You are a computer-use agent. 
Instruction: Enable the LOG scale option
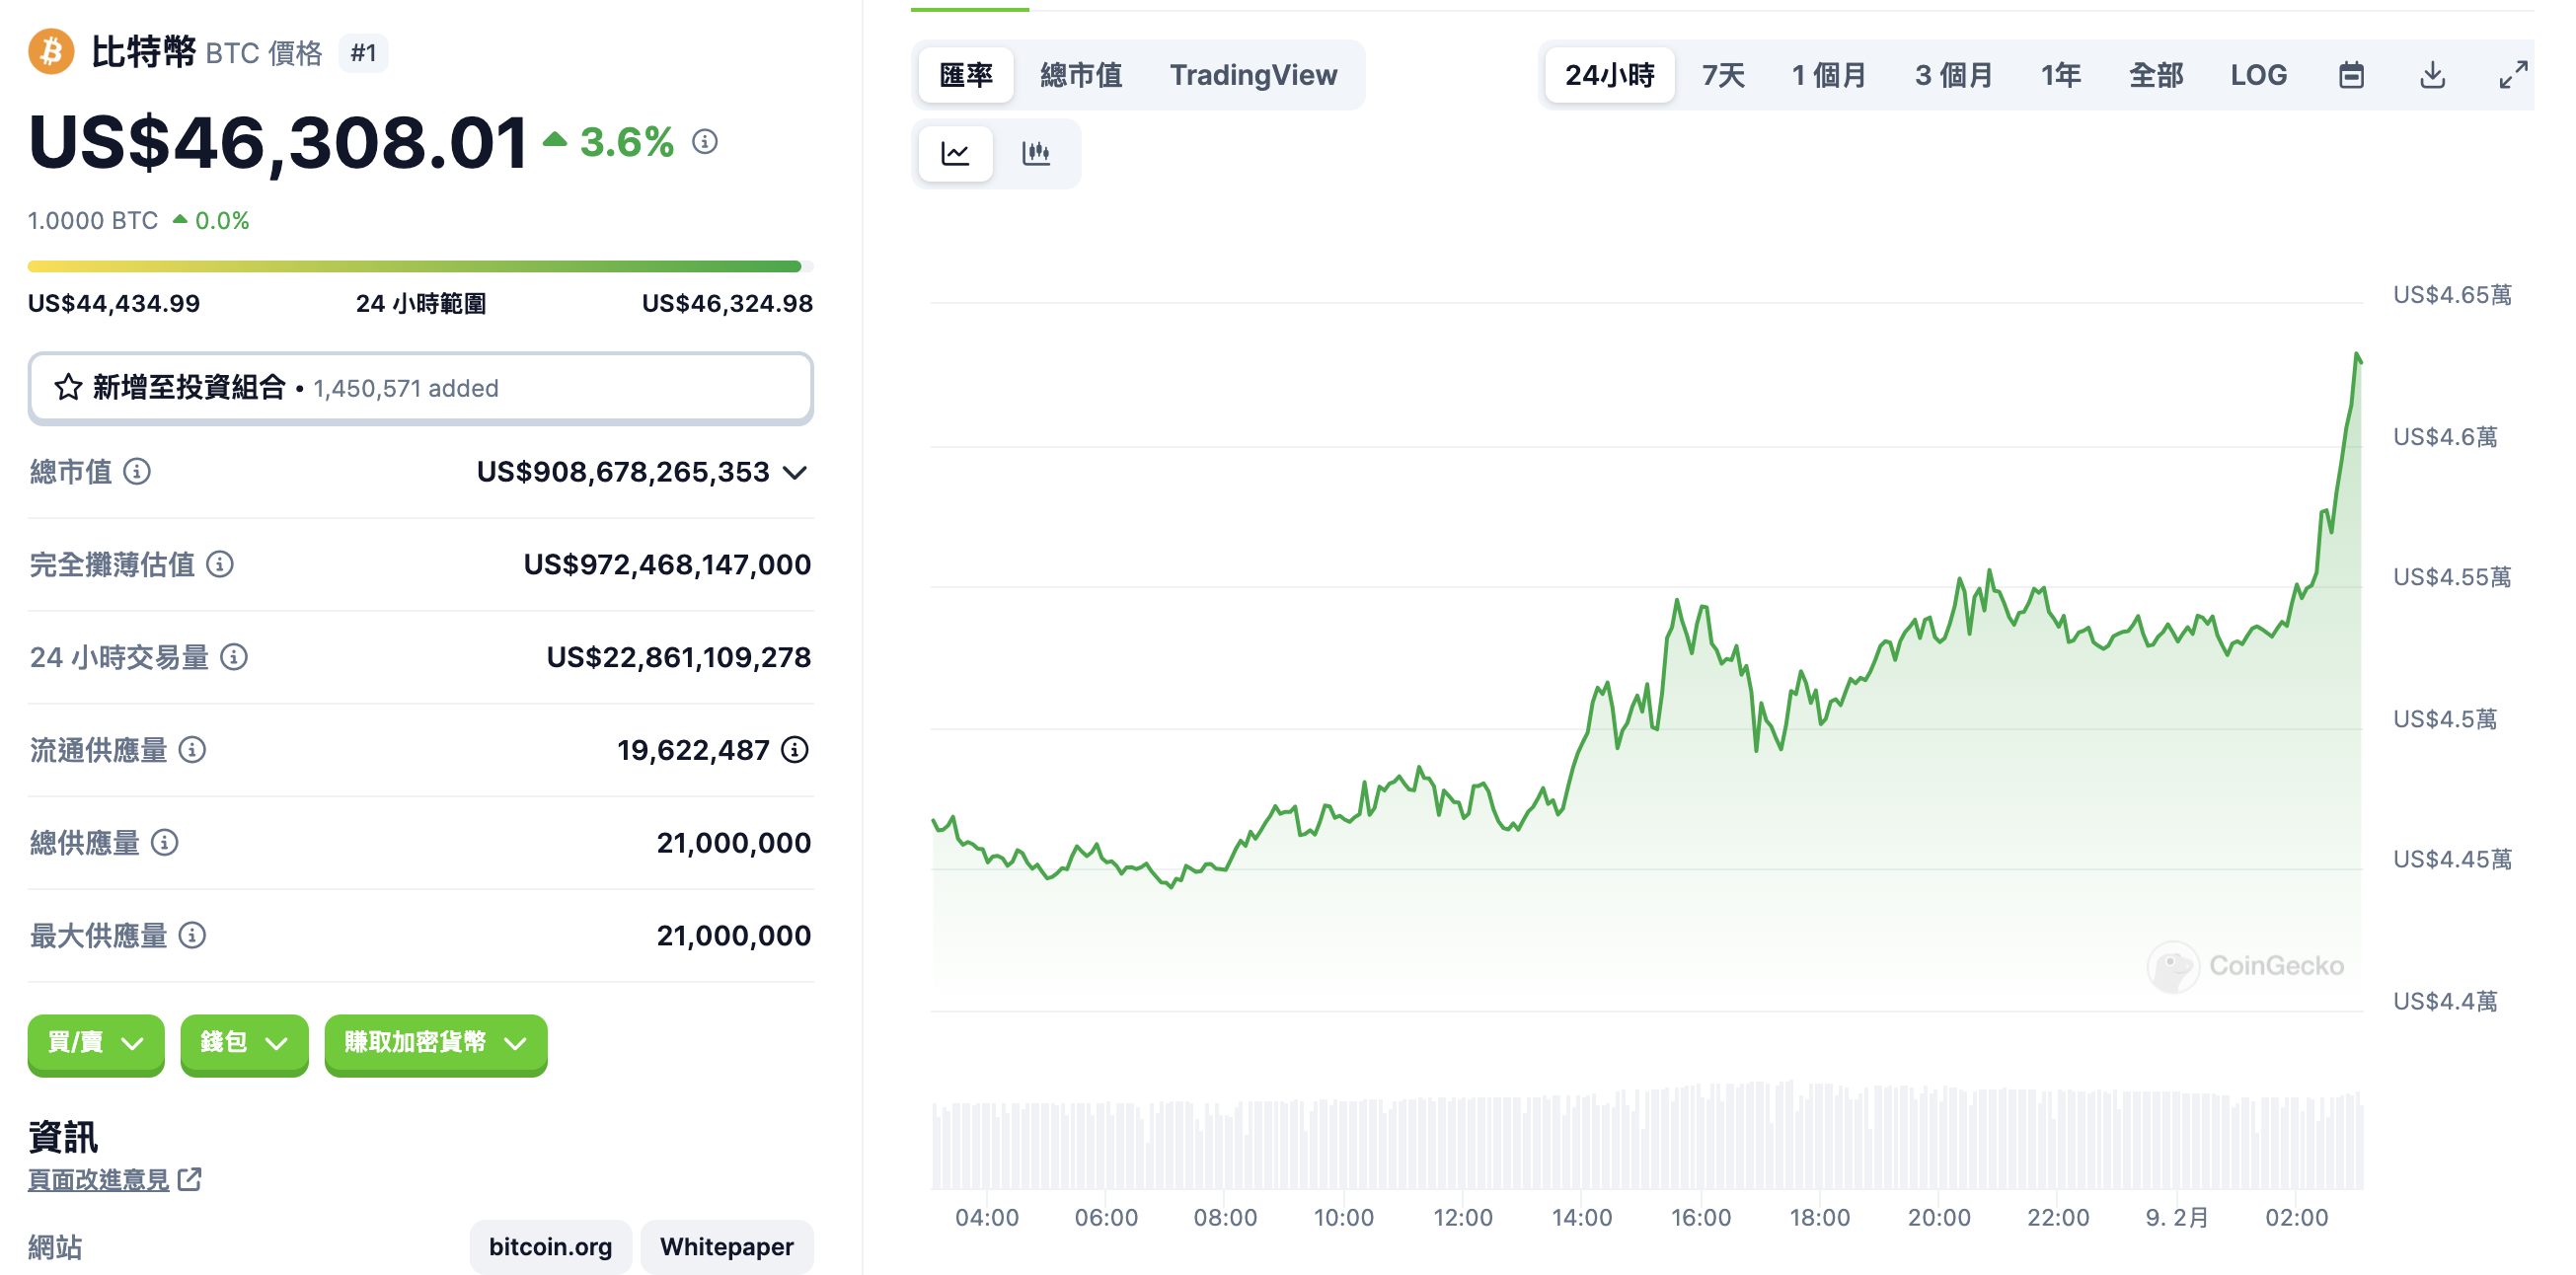(x=2259, y=74)
